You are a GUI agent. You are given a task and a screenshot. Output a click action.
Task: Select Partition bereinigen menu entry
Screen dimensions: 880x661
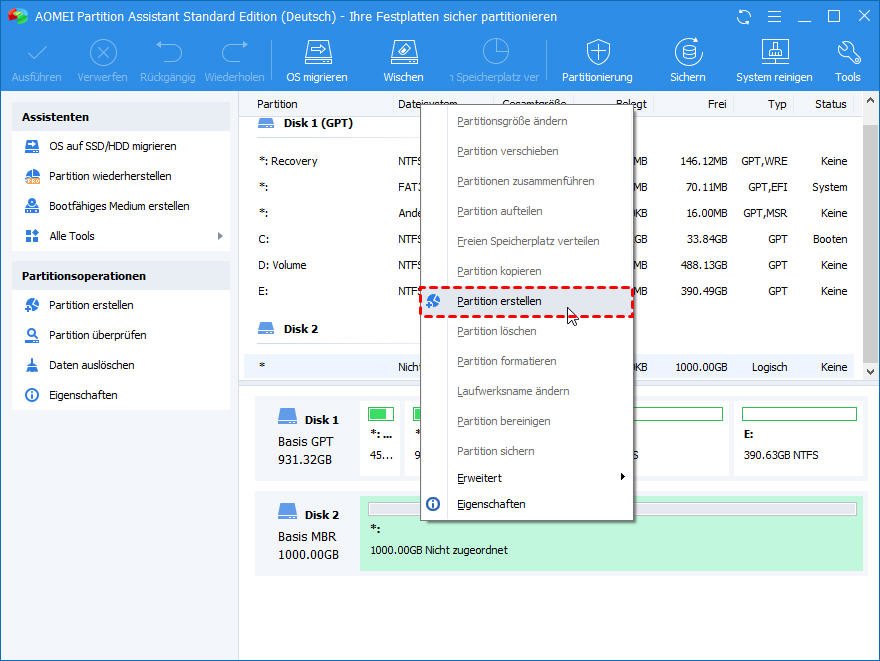click(x=526, y=421)
